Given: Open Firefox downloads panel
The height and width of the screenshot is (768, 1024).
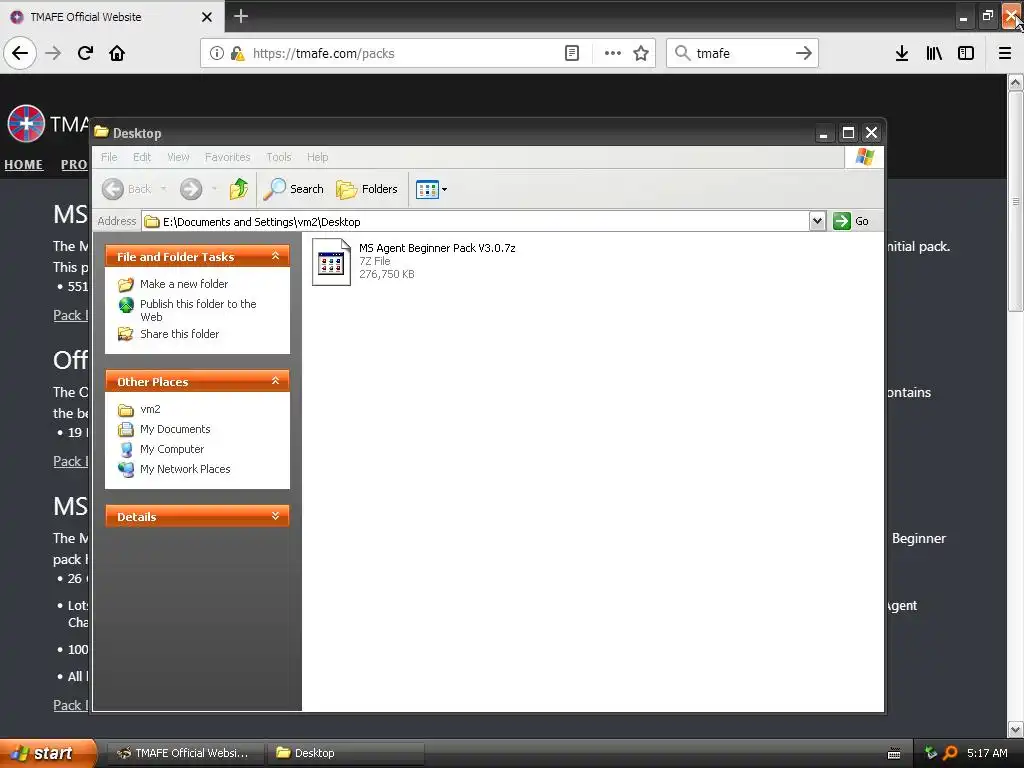Looking at the screenshot, I should [x=902, y=53].
